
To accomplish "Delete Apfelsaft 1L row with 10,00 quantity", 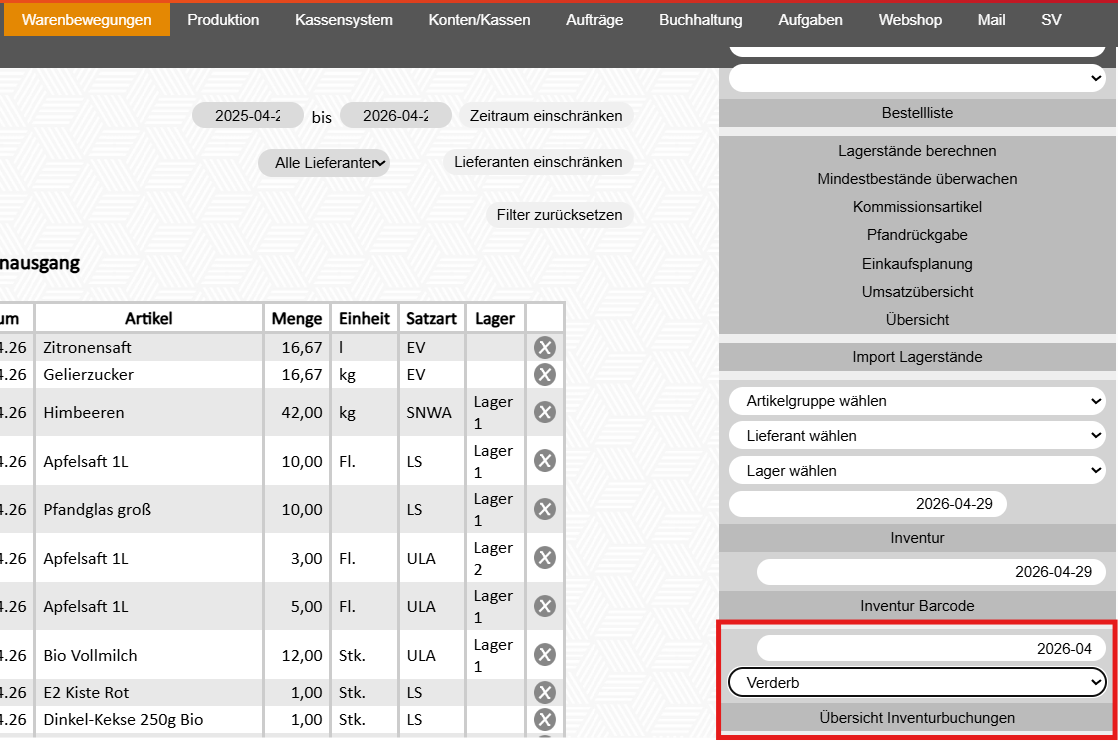I will [x=544, y=460].
